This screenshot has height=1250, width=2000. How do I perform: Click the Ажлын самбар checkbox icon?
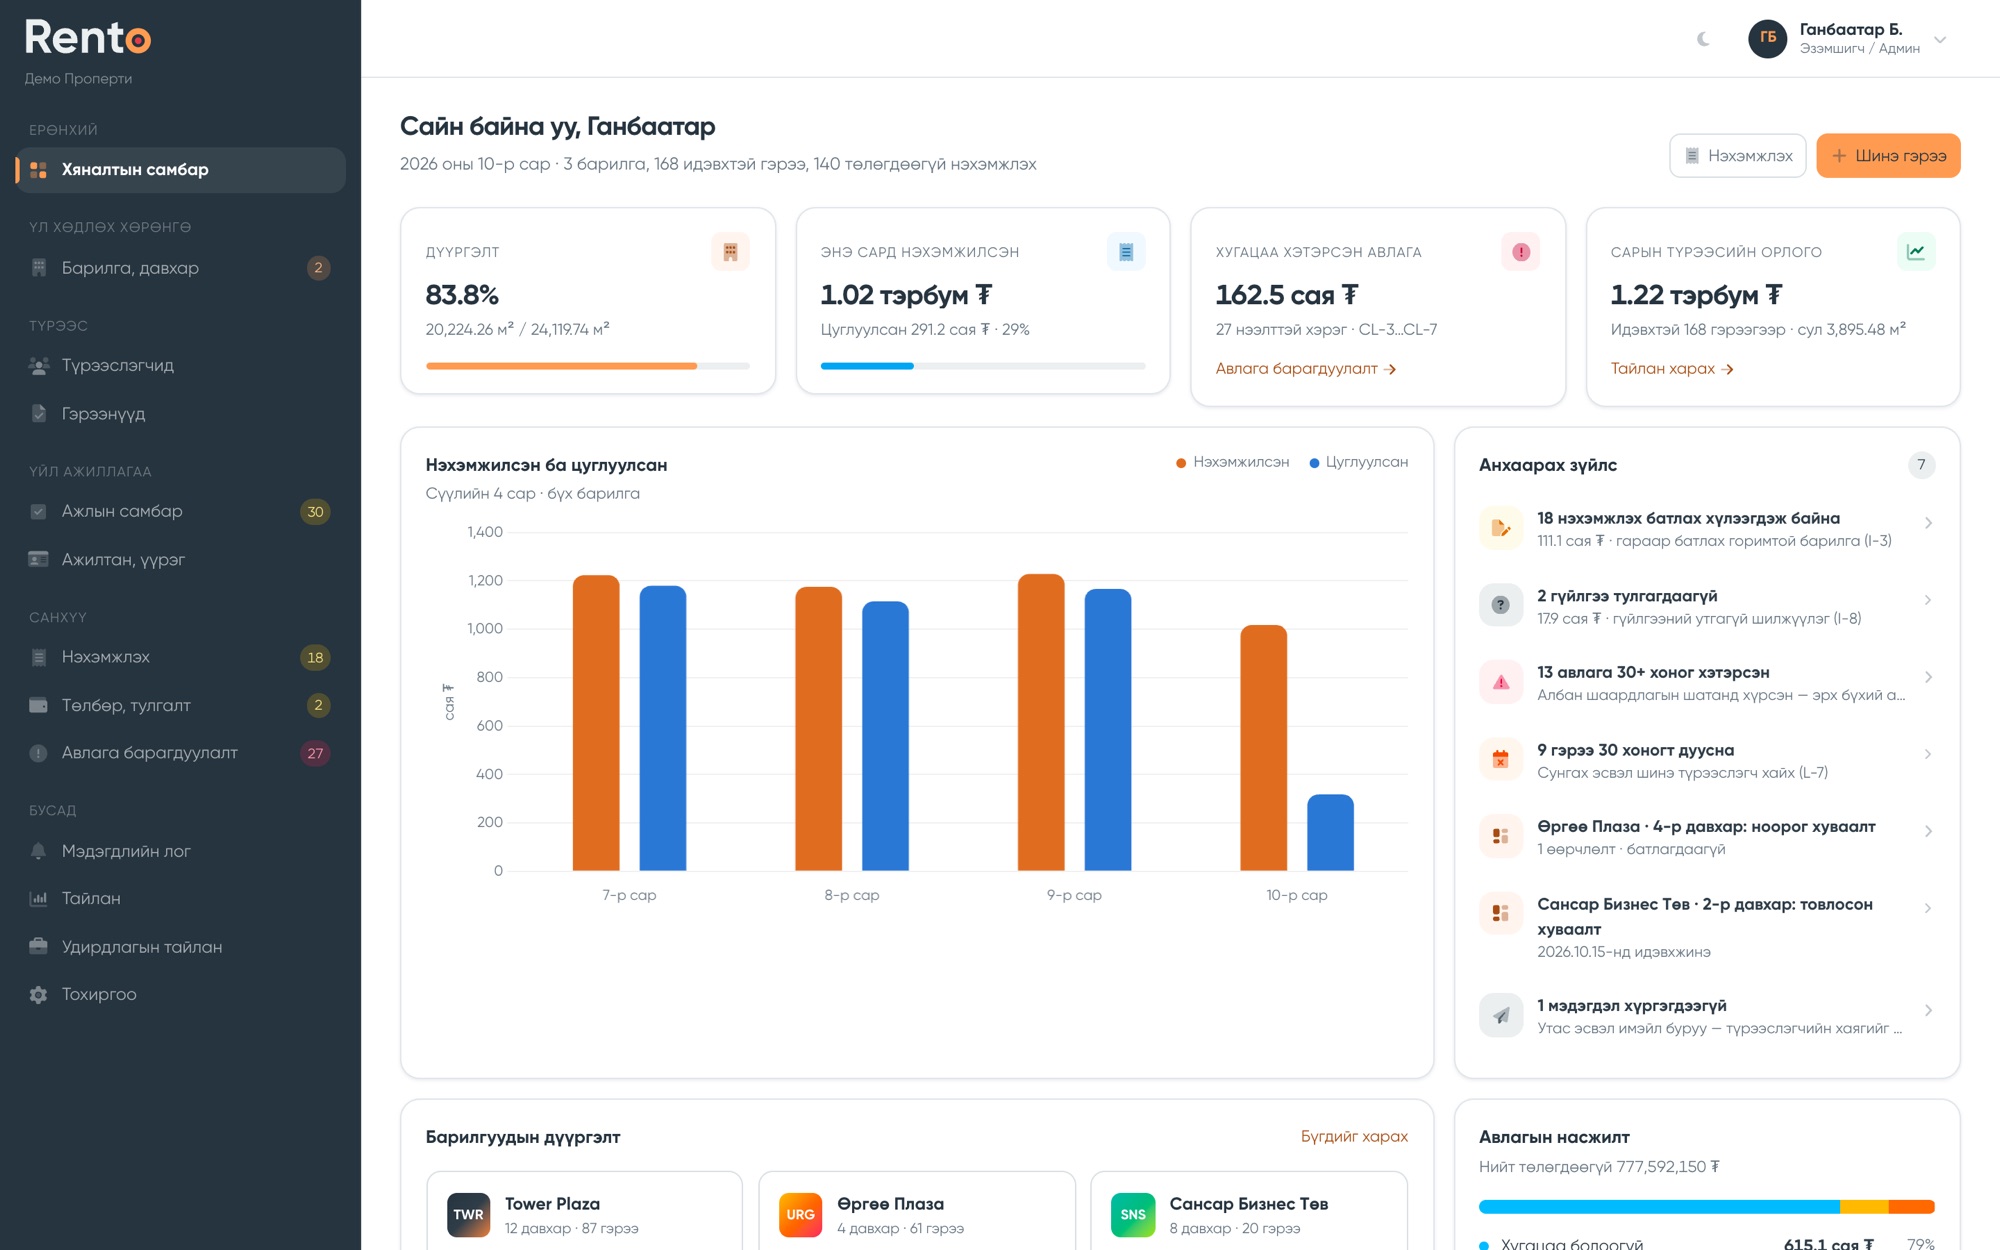tap(38, 511)
